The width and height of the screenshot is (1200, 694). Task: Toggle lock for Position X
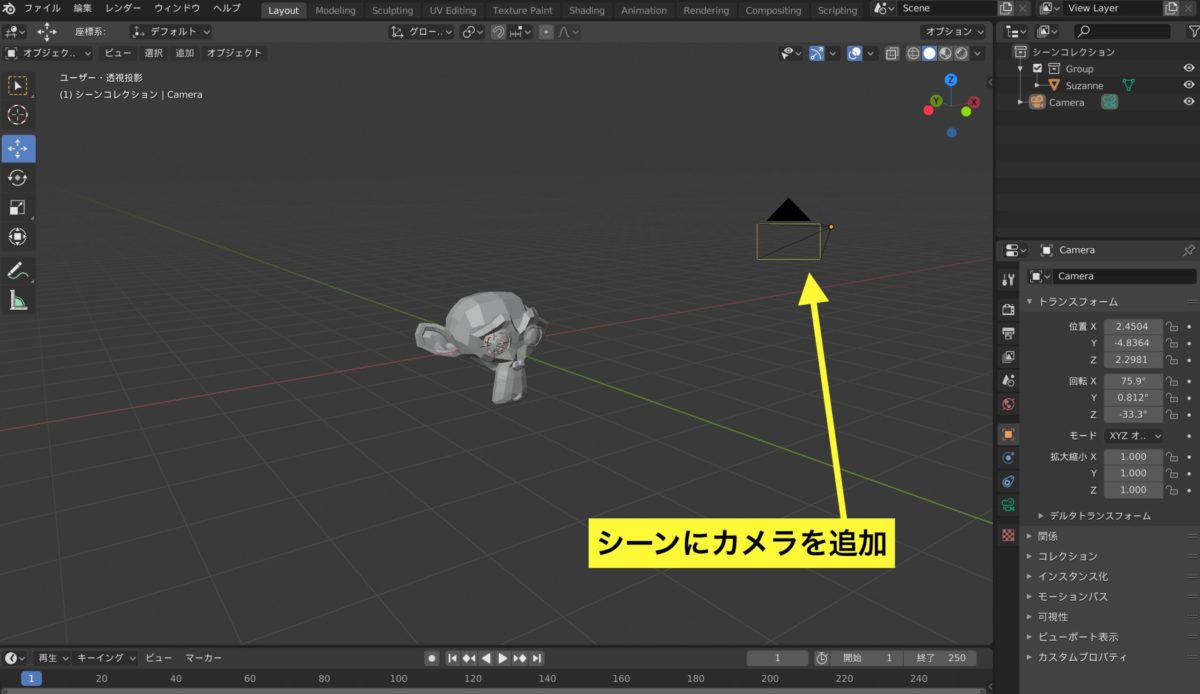(1172, 327)
